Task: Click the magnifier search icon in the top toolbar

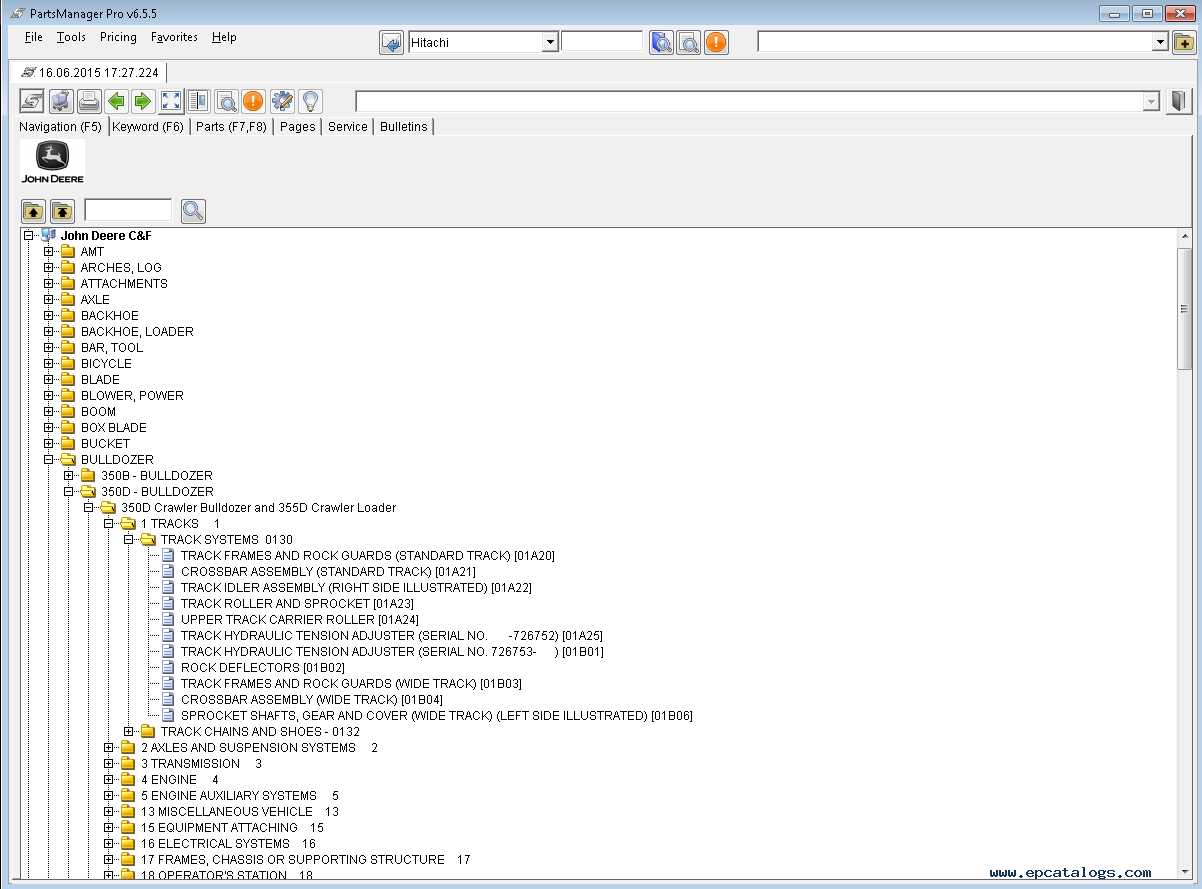Action: [688, 42]
